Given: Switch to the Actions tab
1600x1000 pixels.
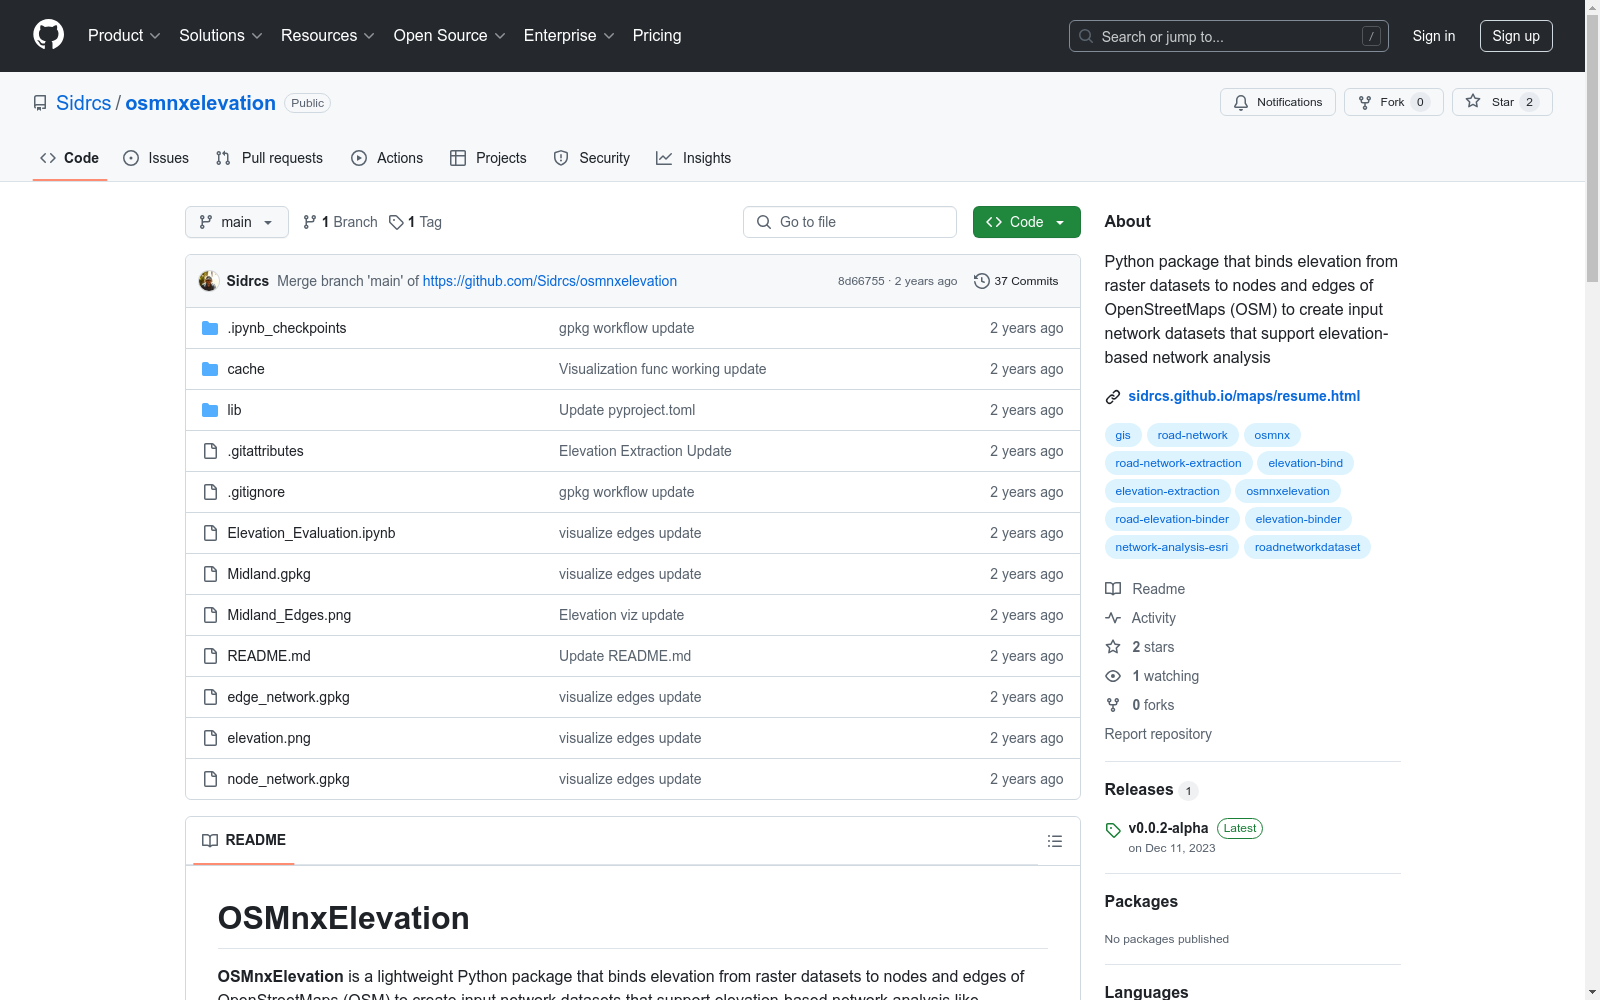Looking at the screenshot, I should tap(387, 158).
